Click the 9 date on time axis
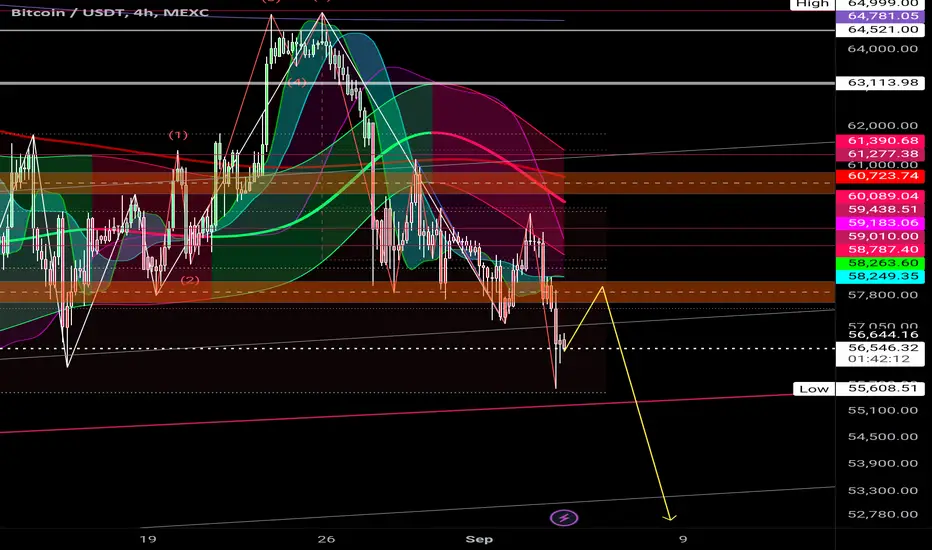Viewport: 932px width, 550px height. click(x=683, y=539)
